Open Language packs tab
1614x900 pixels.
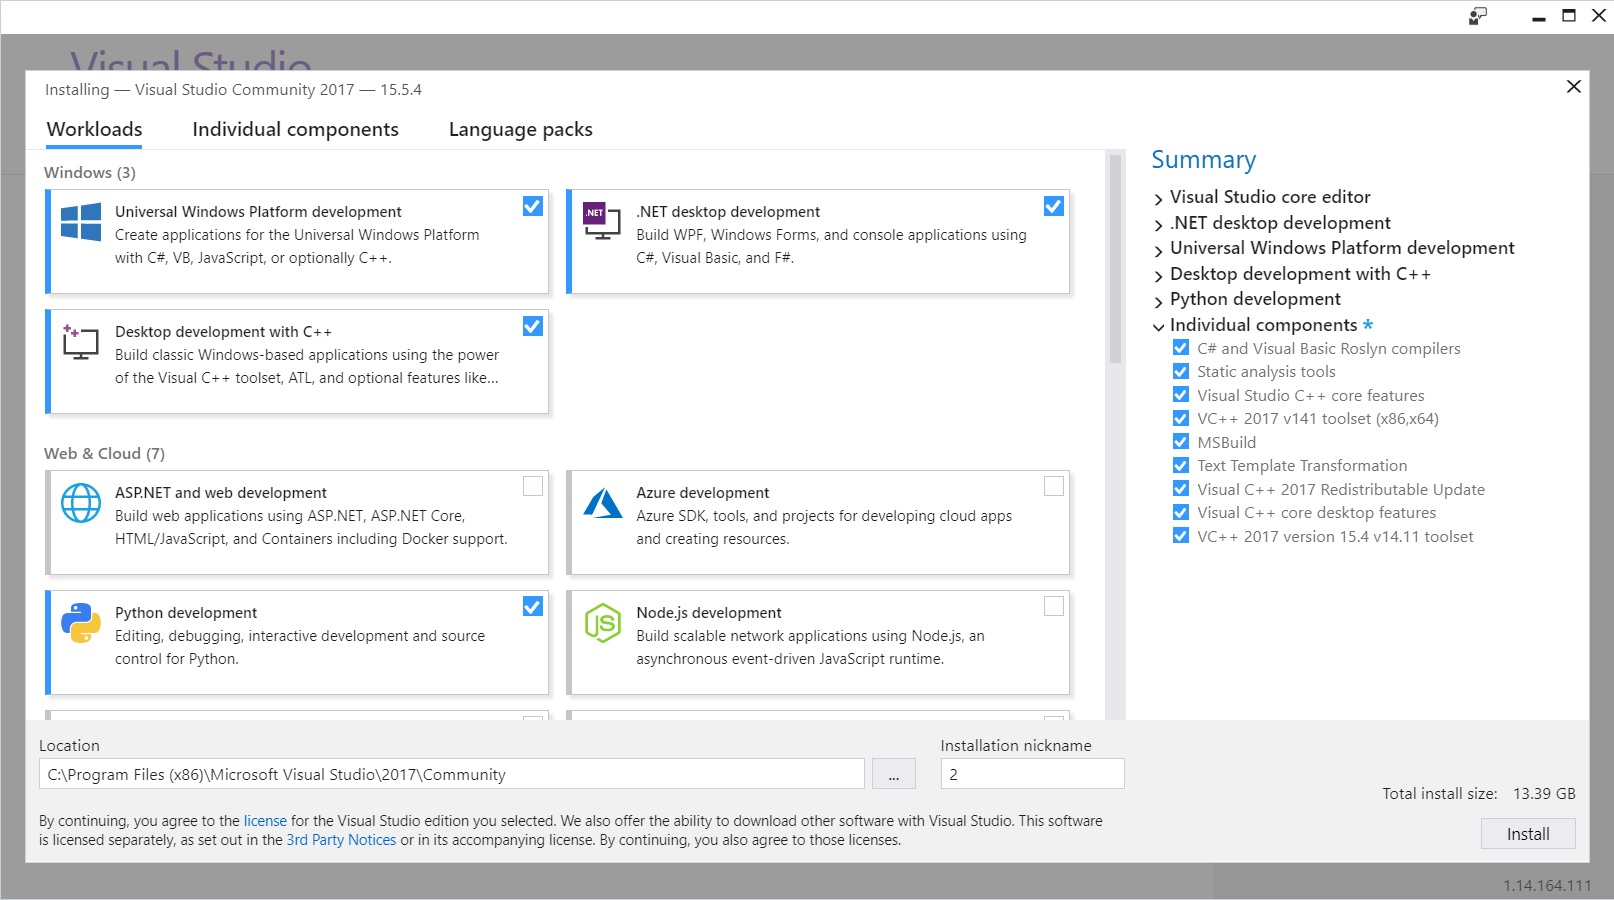(520, 129)
